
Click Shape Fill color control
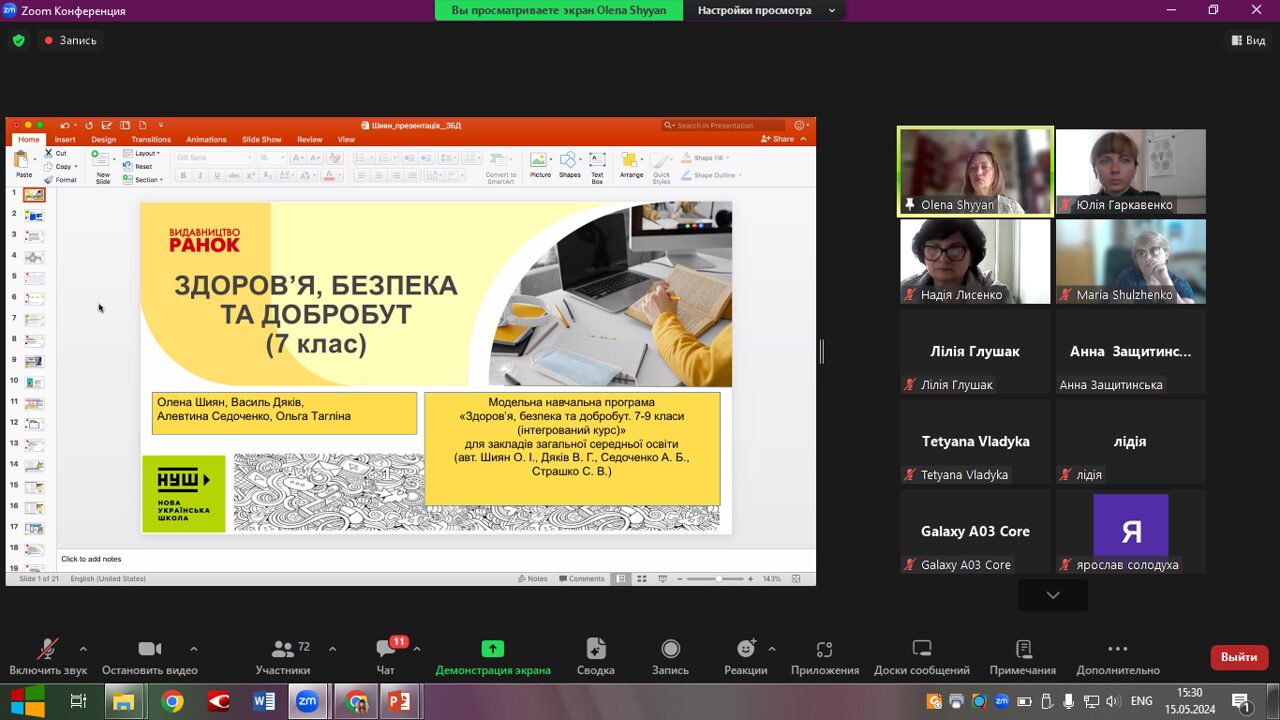[706, 158]
